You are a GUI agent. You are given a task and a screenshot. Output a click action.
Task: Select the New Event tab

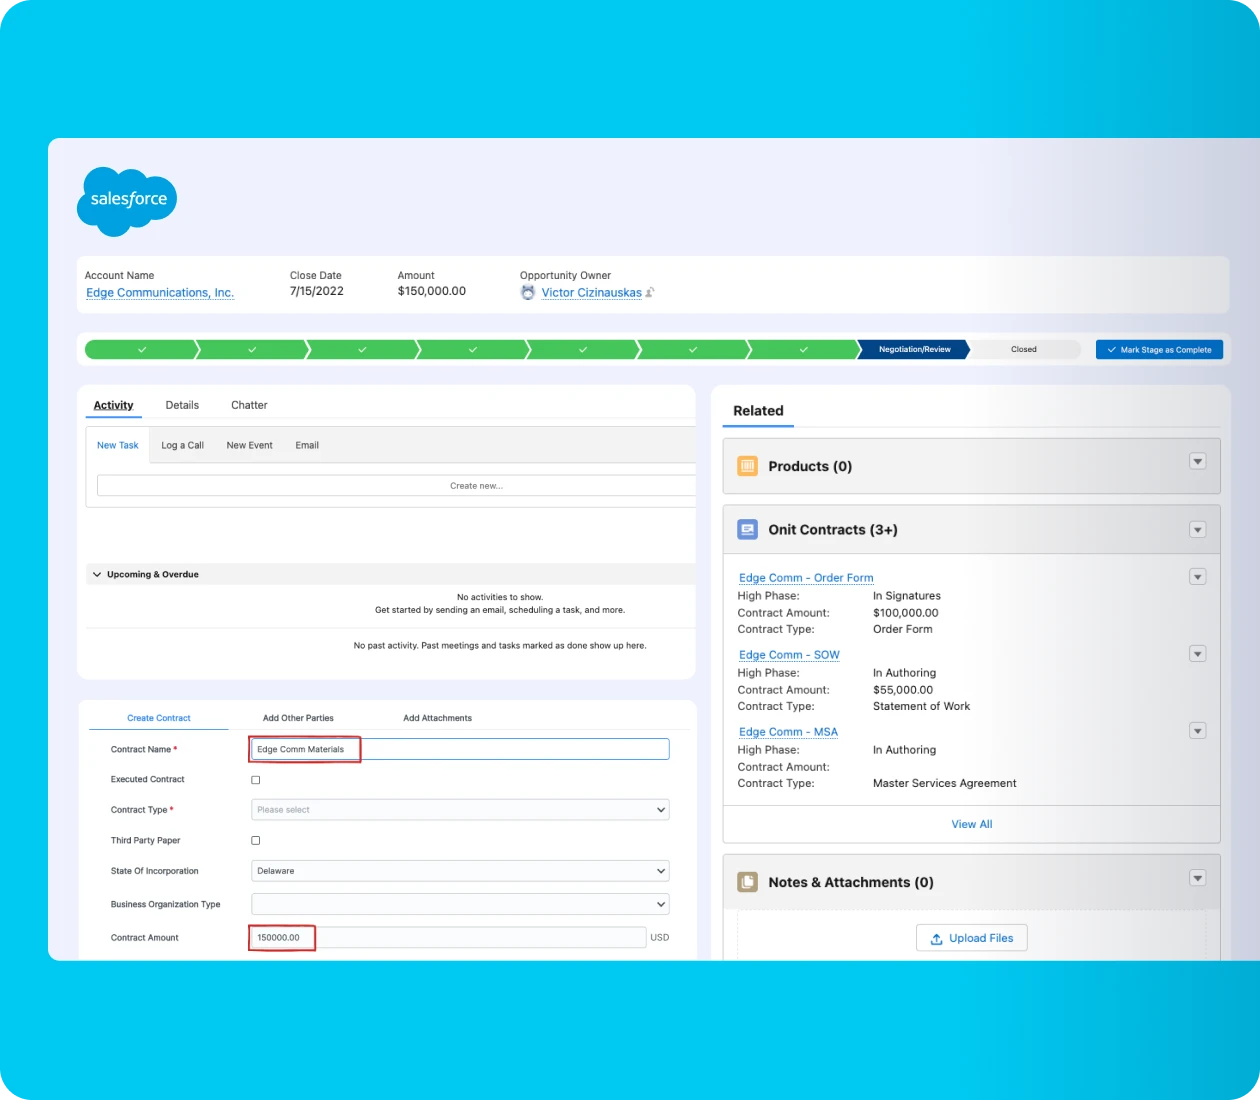[x=250, y=446]
